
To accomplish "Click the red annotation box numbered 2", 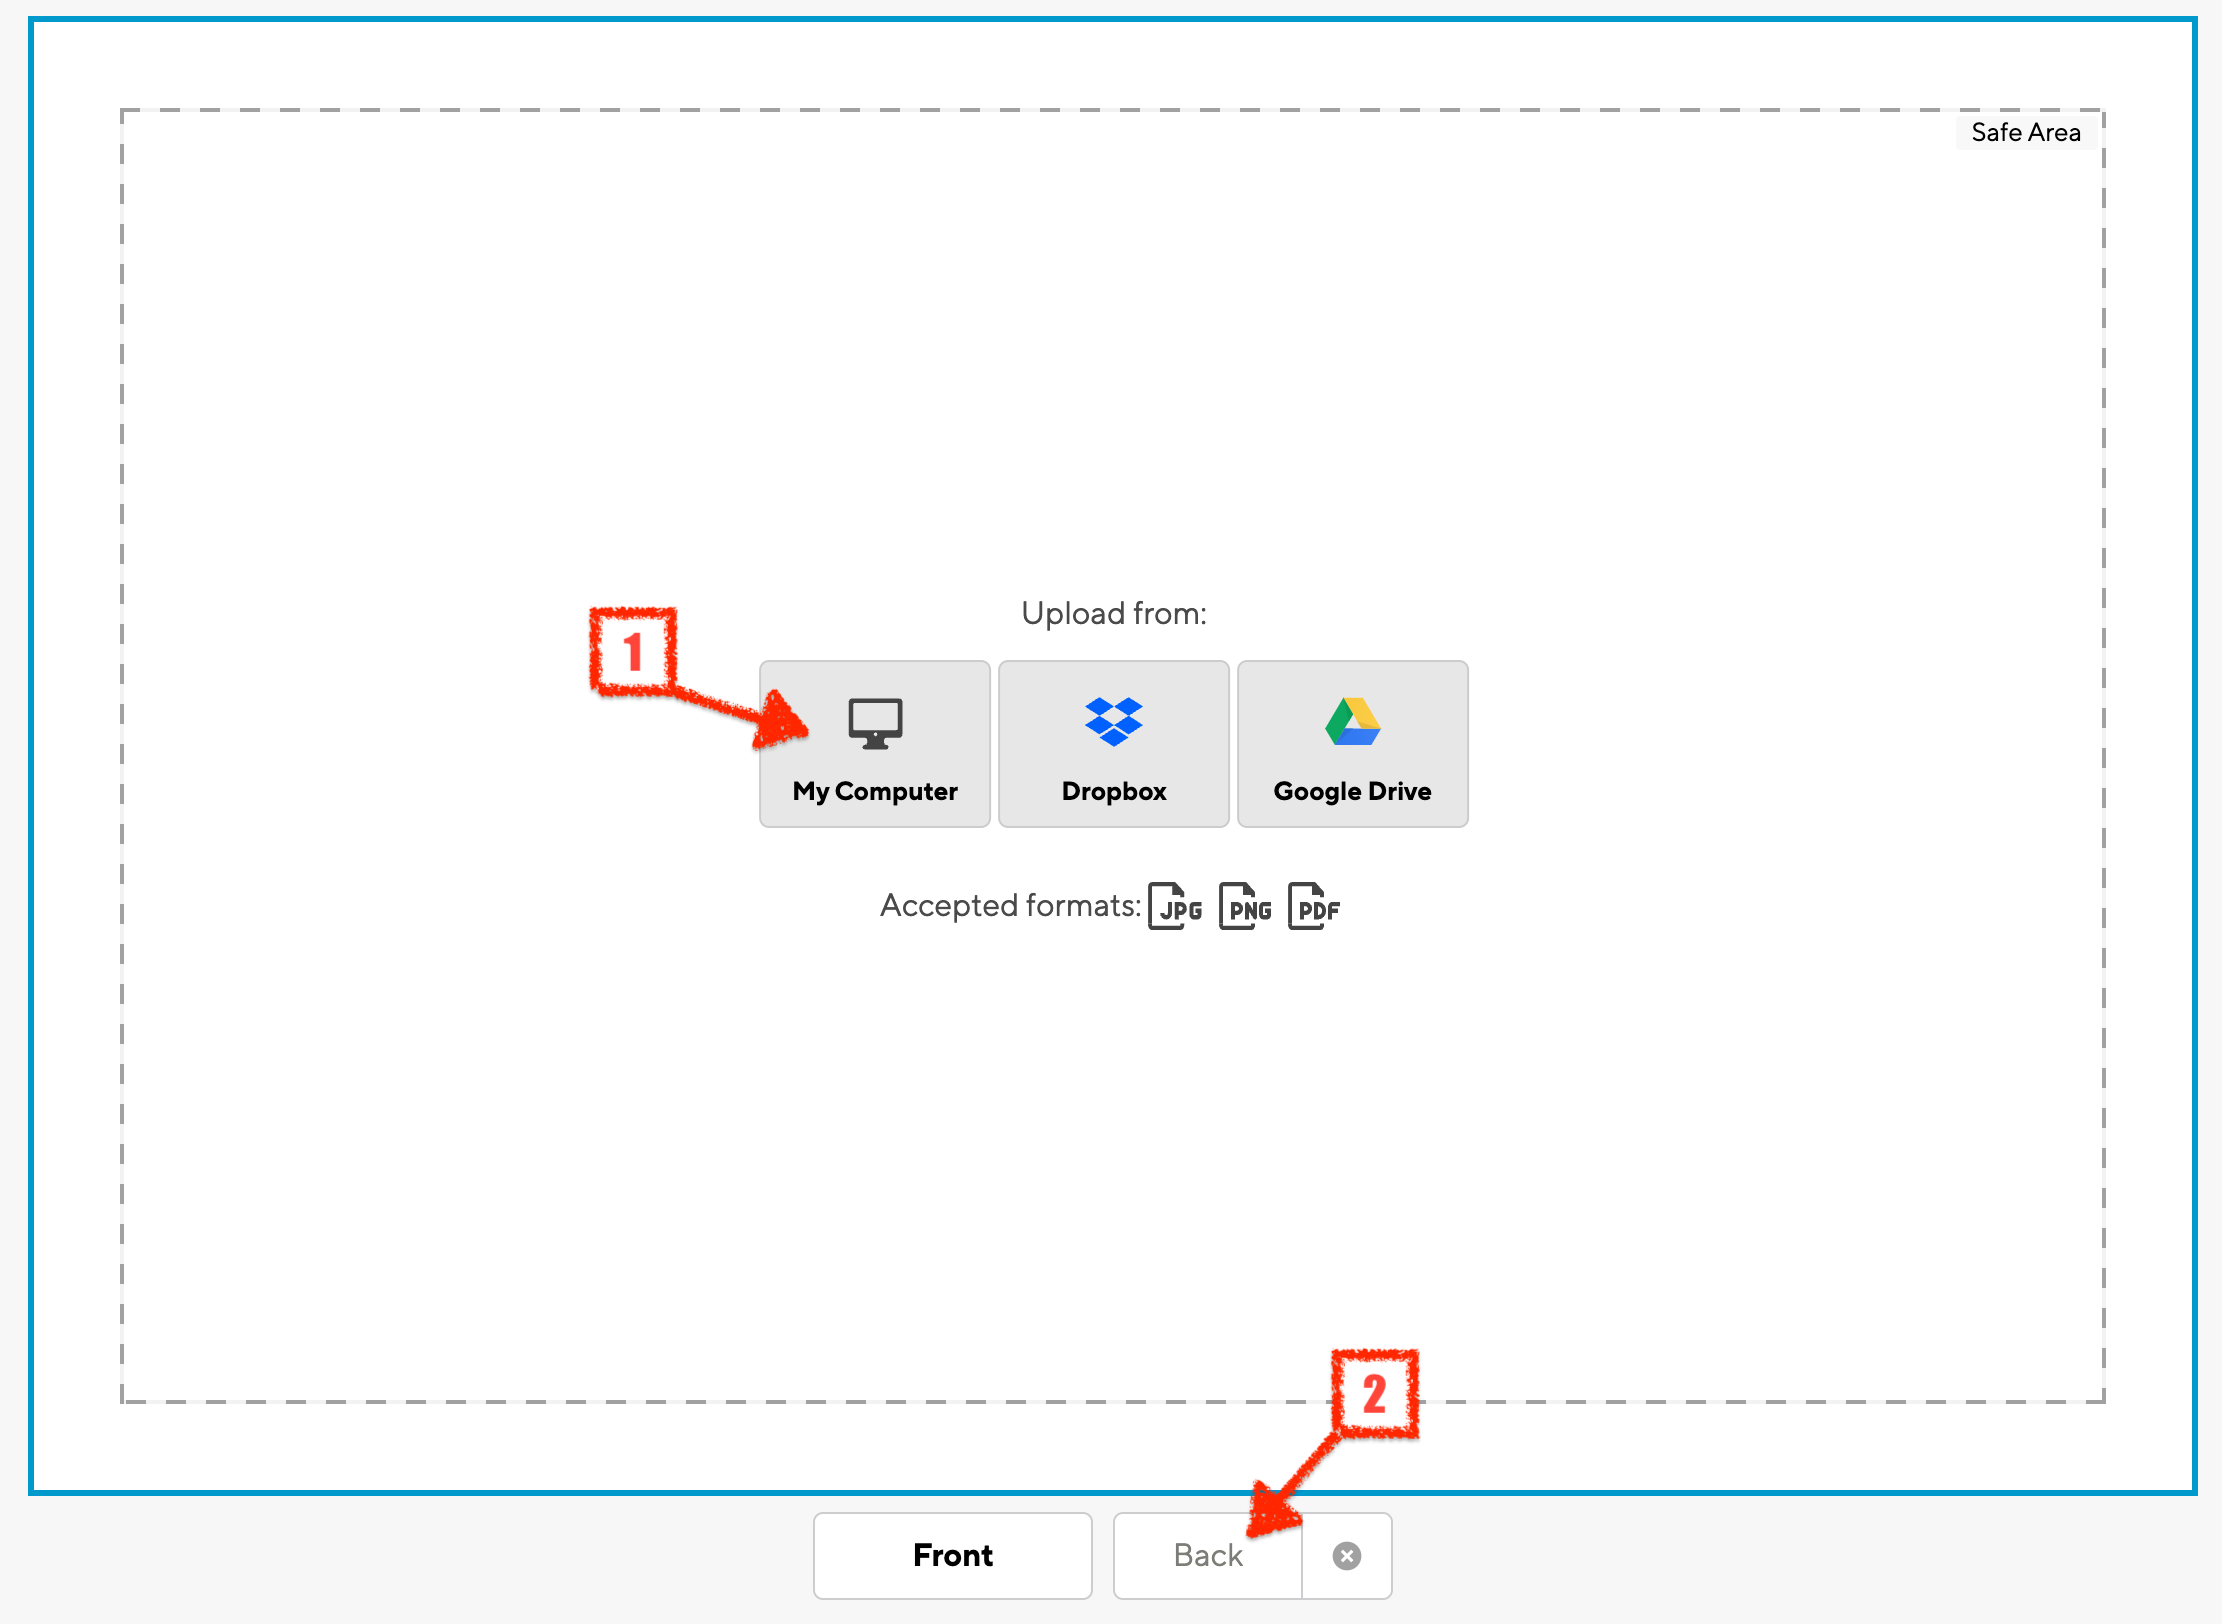I will (1375, 1394).
